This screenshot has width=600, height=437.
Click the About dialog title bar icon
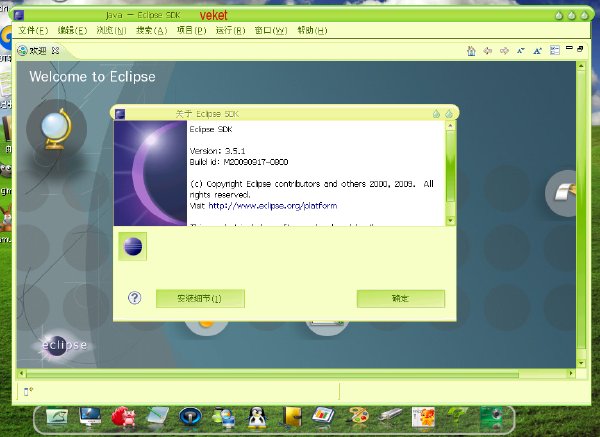(x=120, y=114)
